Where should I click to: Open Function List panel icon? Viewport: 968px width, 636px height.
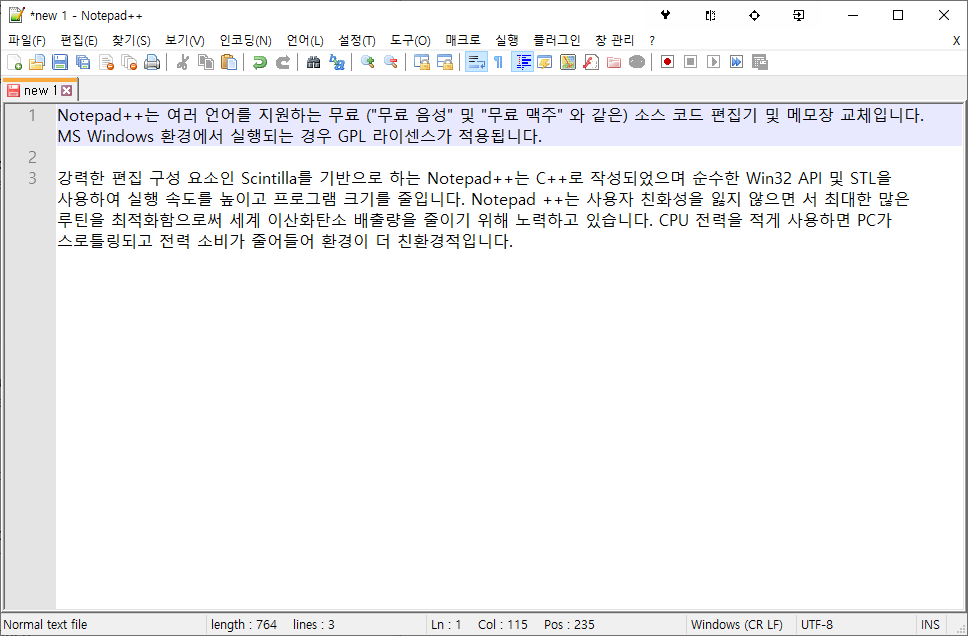pyautogui.click(x=591, y=62)
